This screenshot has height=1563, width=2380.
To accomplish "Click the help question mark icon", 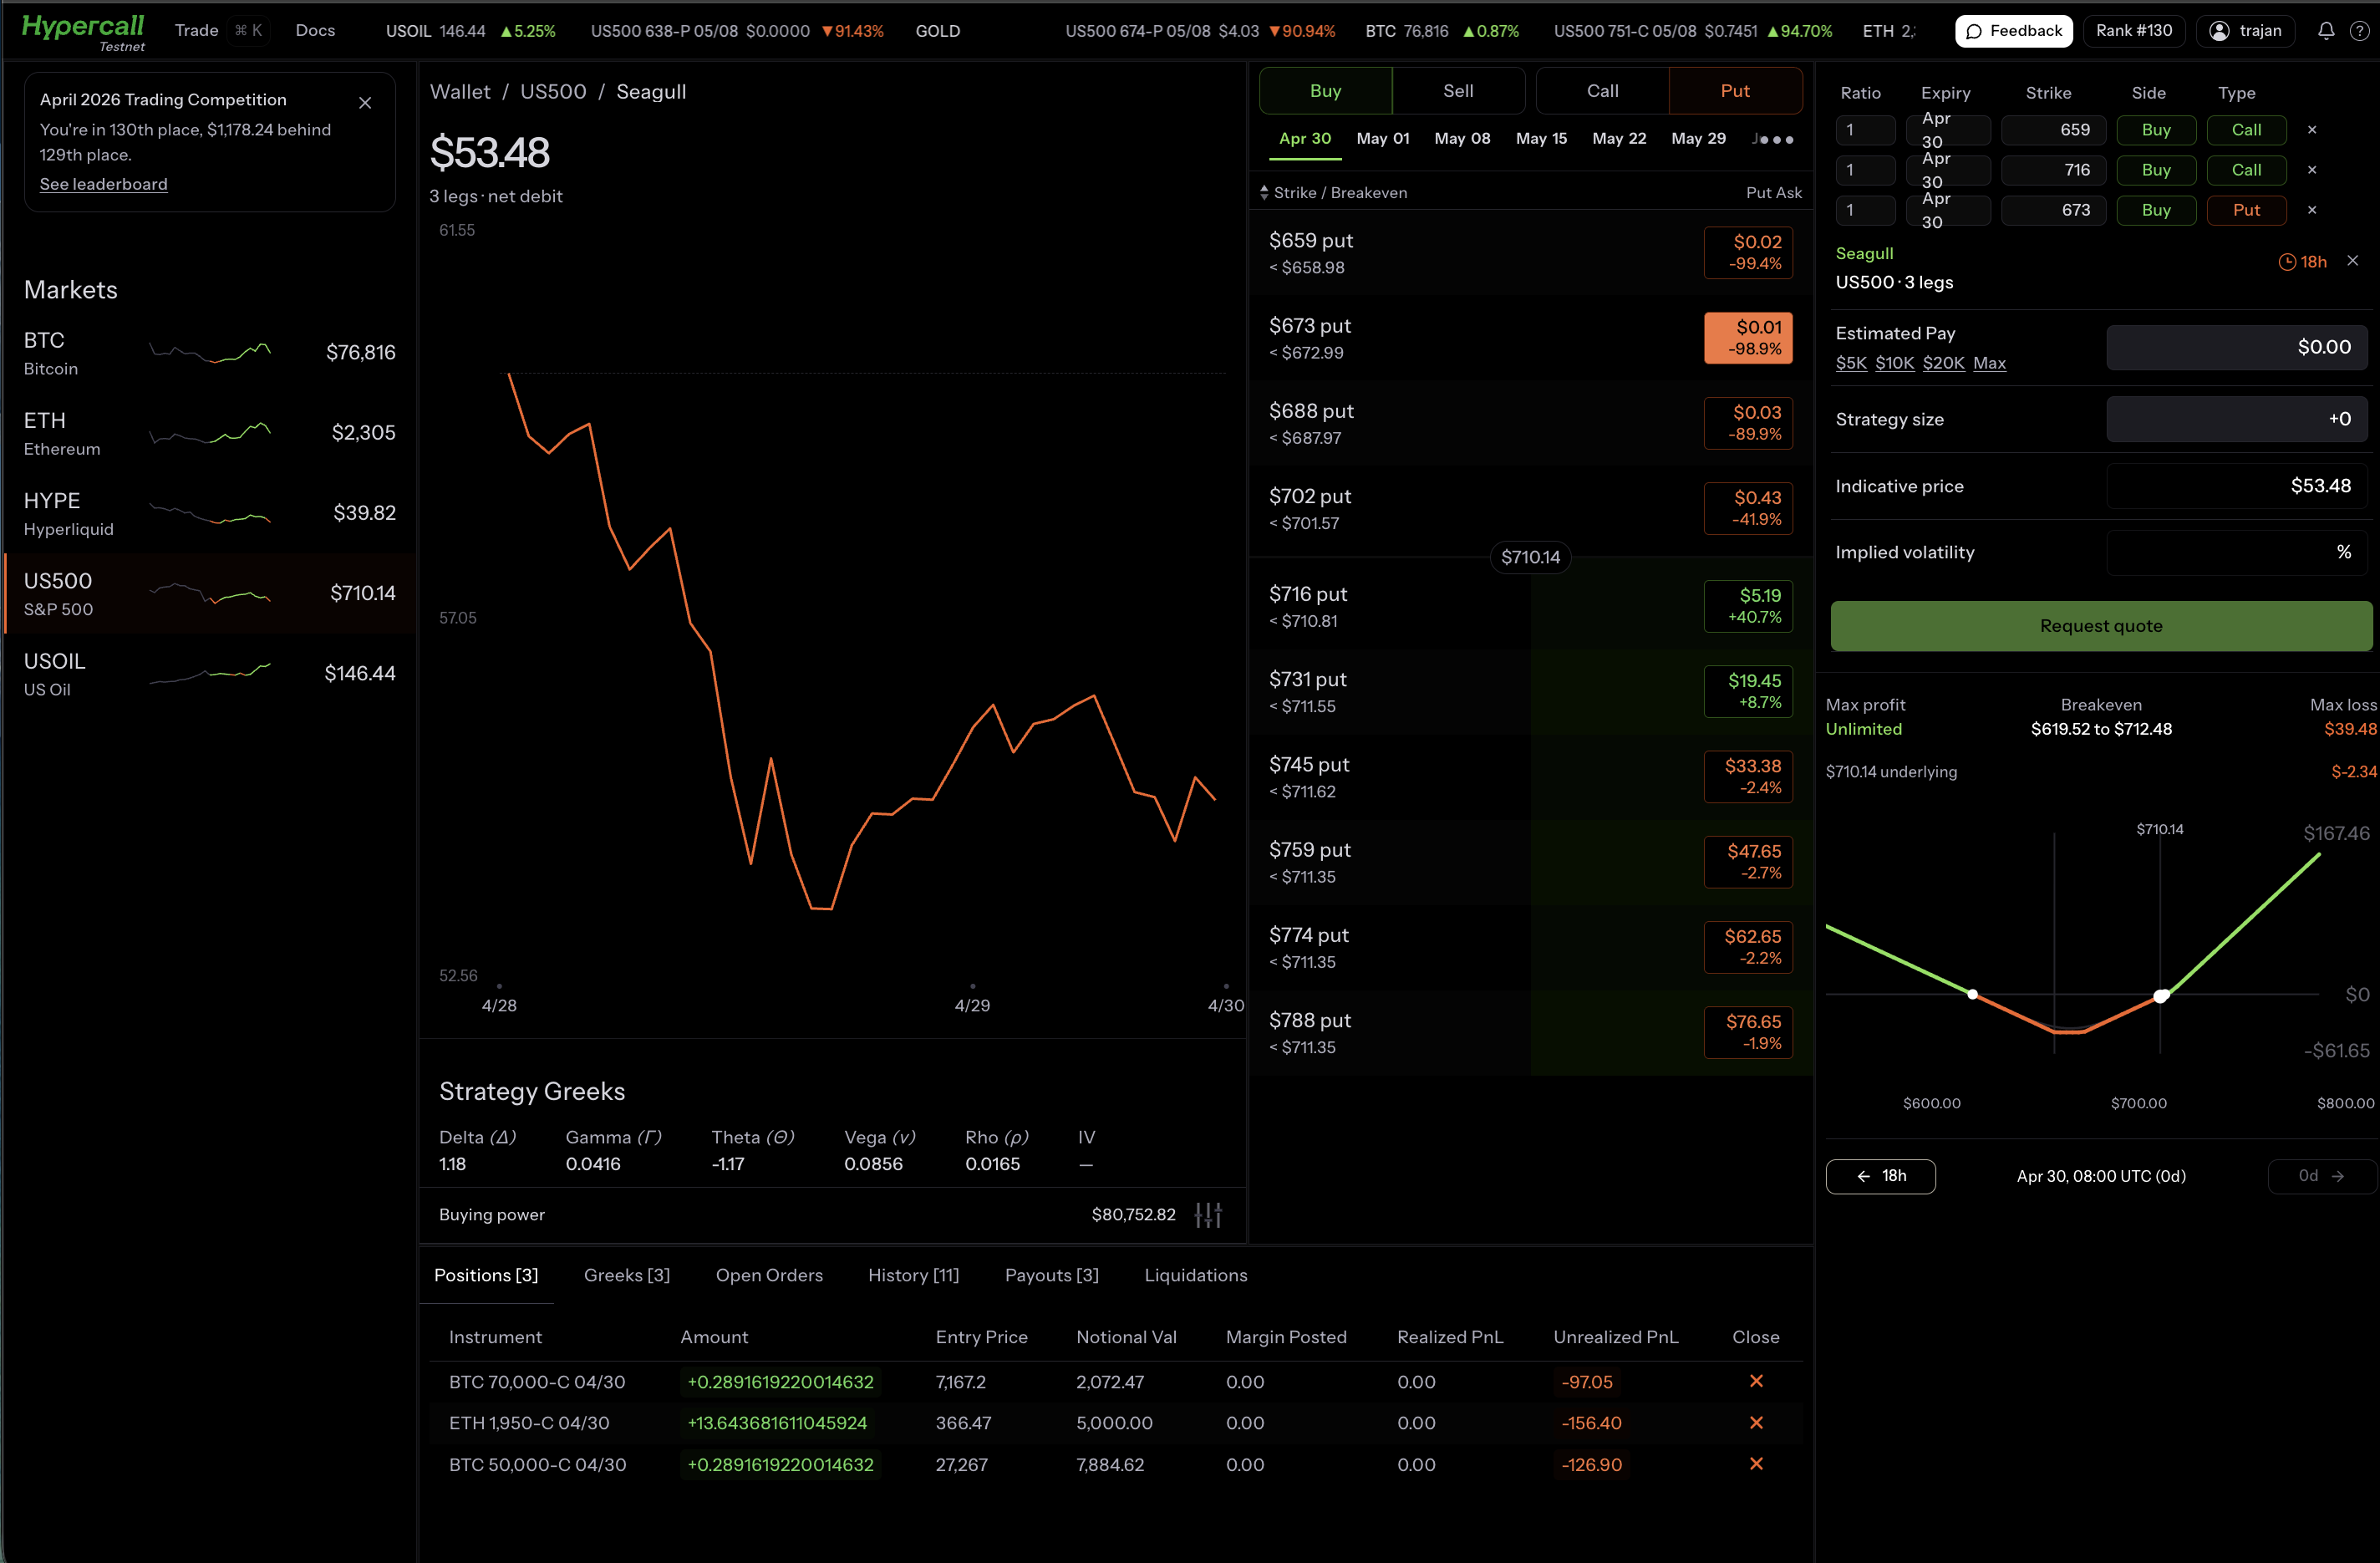I will click(2359, 31).
